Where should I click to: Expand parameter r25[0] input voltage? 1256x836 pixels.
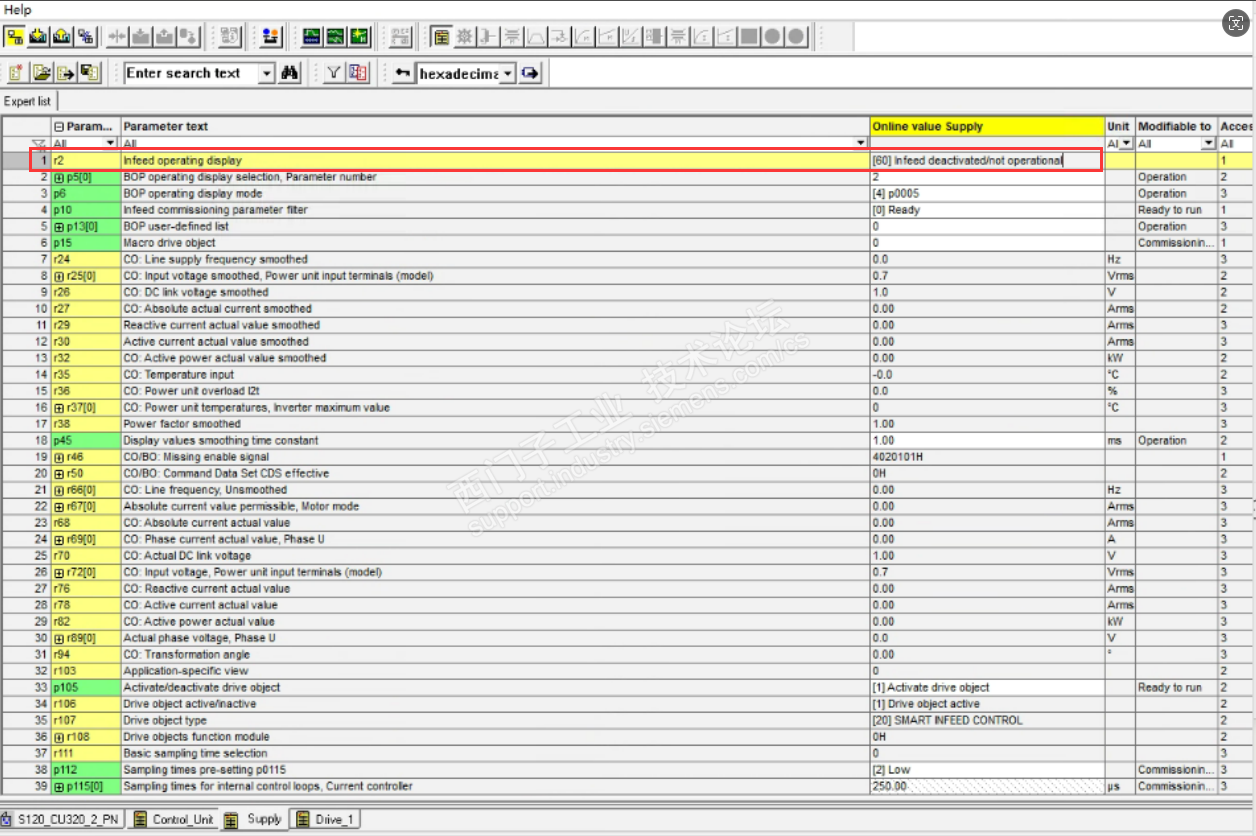coord(59,276)
